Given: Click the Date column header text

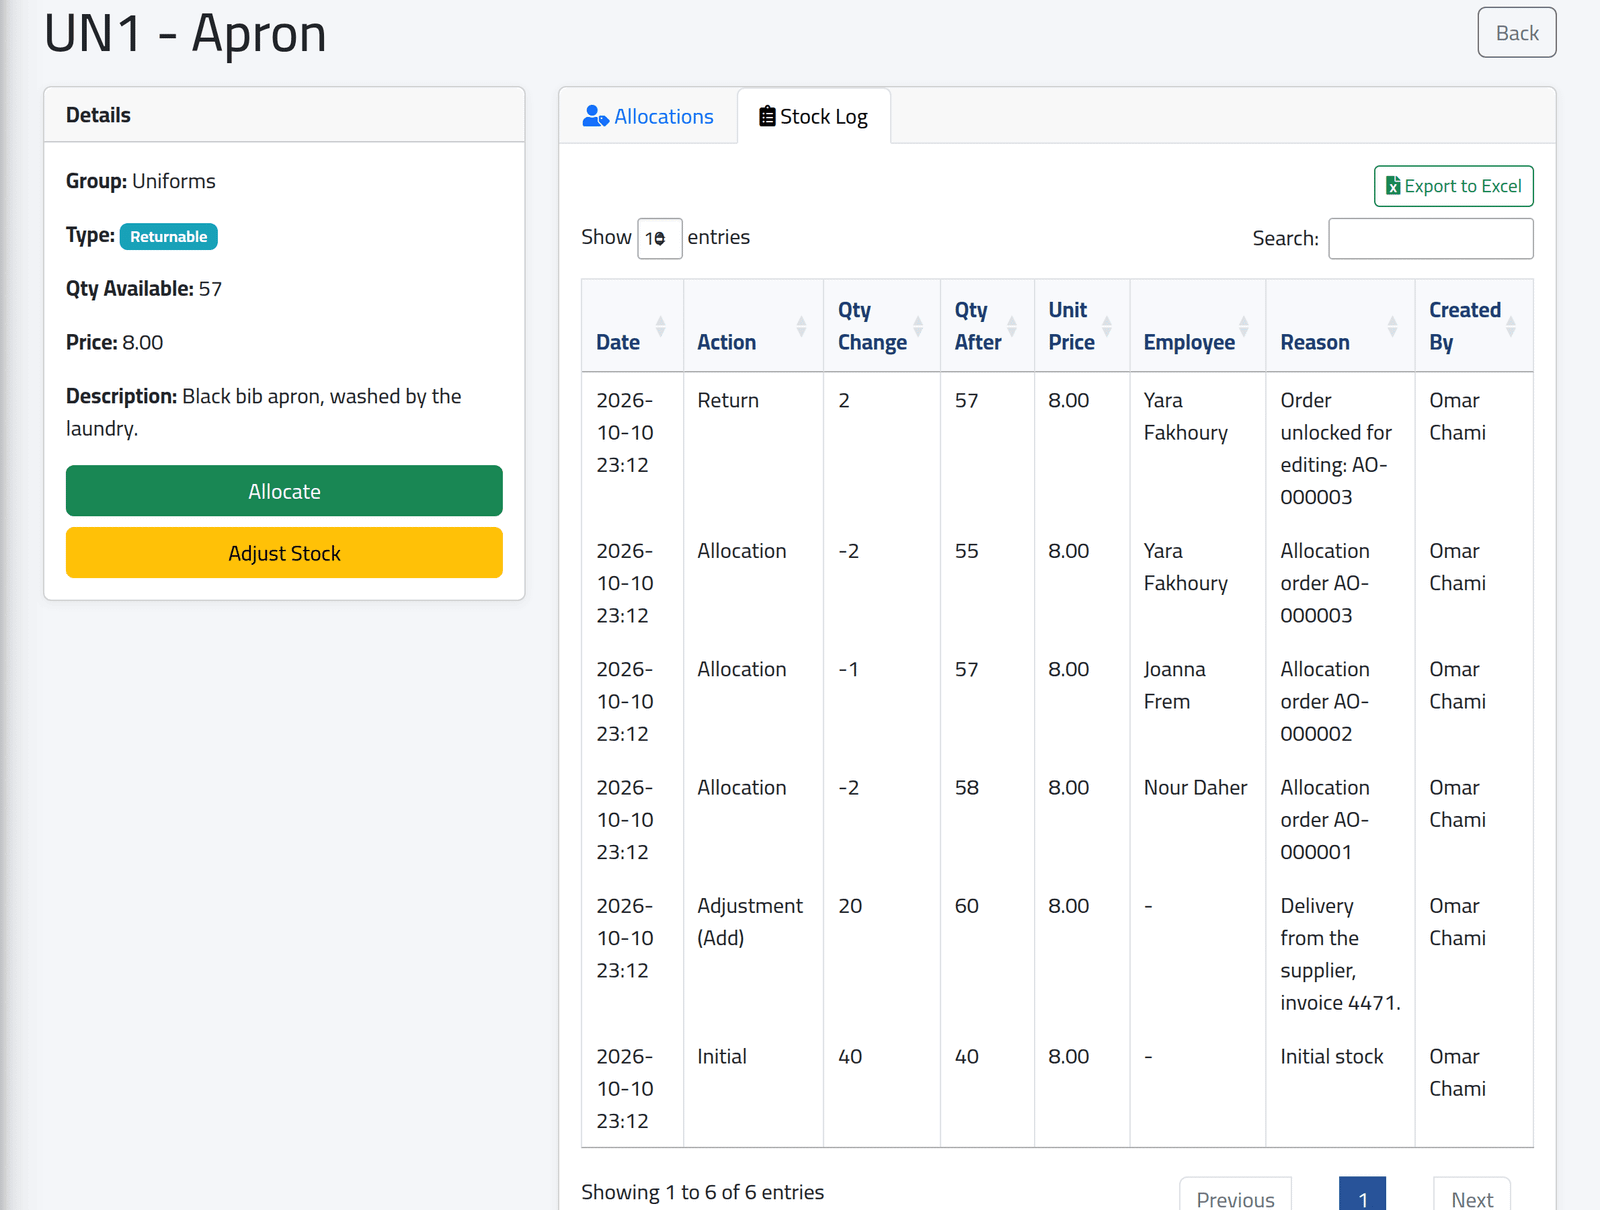Looking at the screenshot, I should [x=618, y=342].
